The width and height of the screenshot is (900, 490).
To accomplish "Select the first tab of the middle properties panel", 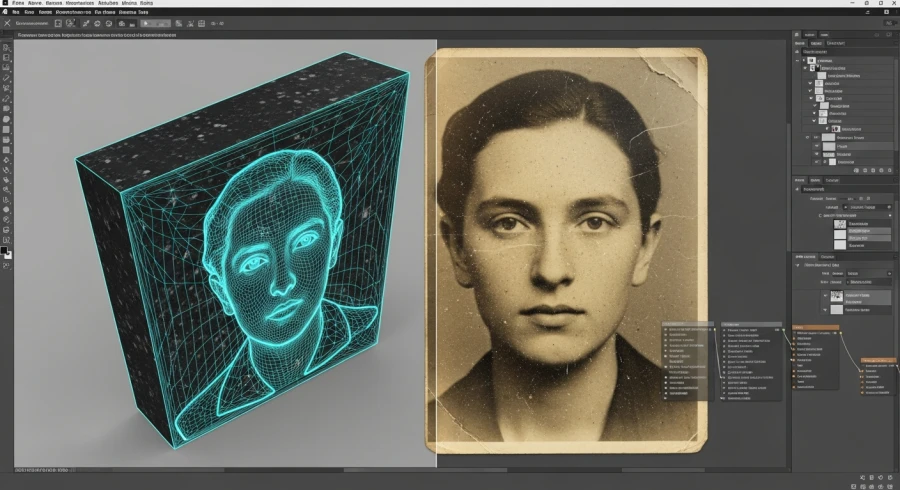I will [x=800, y=180].
